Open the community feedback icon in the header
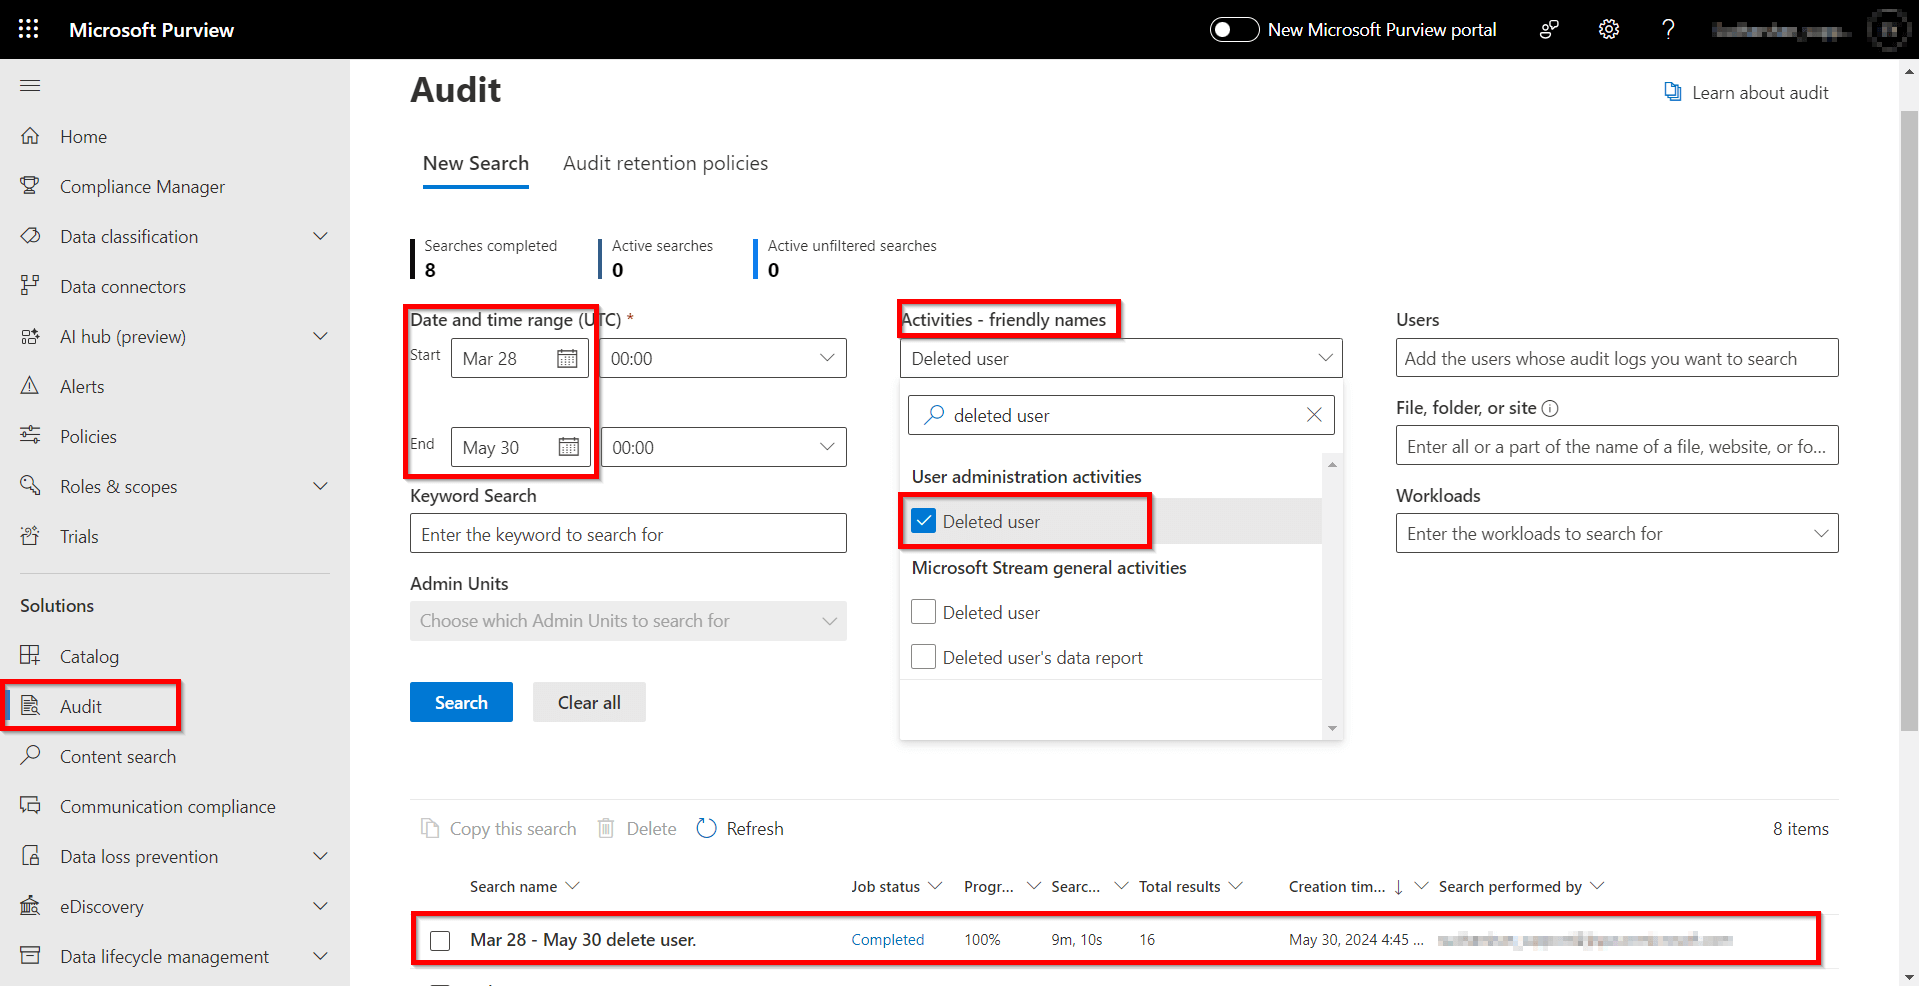The height and width of the screenshot is (986, 1919). (1549, 29)
